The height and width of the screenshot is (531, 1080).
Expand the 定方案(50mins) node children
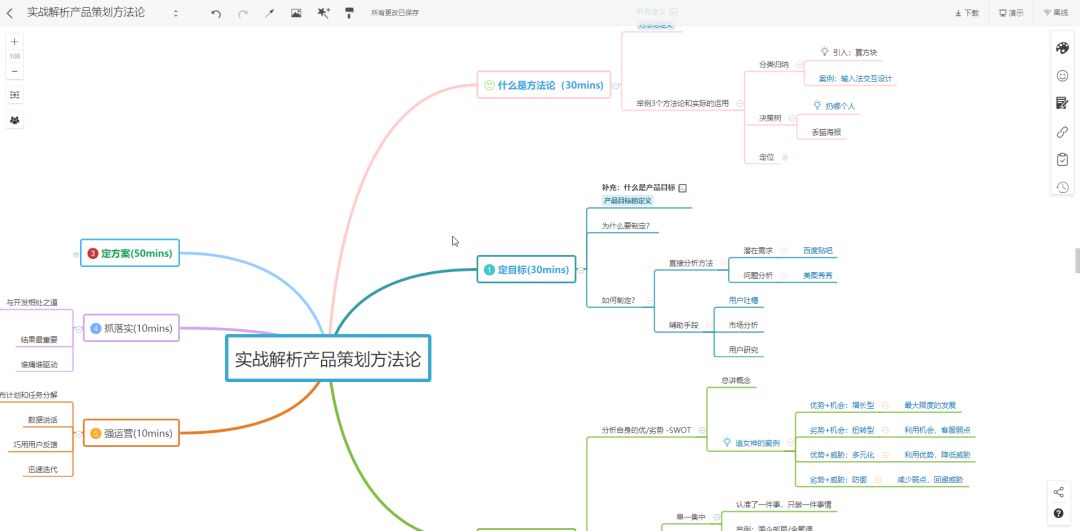pos(76,254)
